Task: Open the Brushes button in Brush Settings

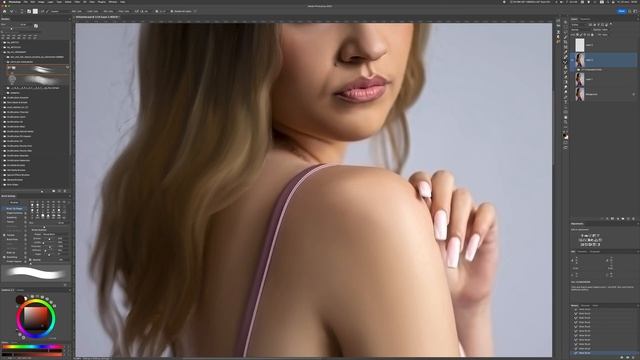Action: point(14,202)
